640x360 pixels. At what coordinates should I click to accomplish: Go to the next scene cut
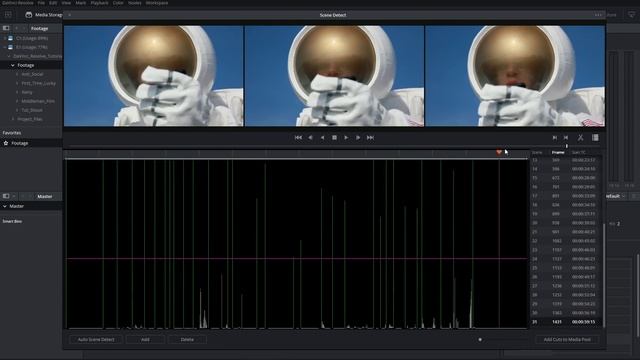566,138
